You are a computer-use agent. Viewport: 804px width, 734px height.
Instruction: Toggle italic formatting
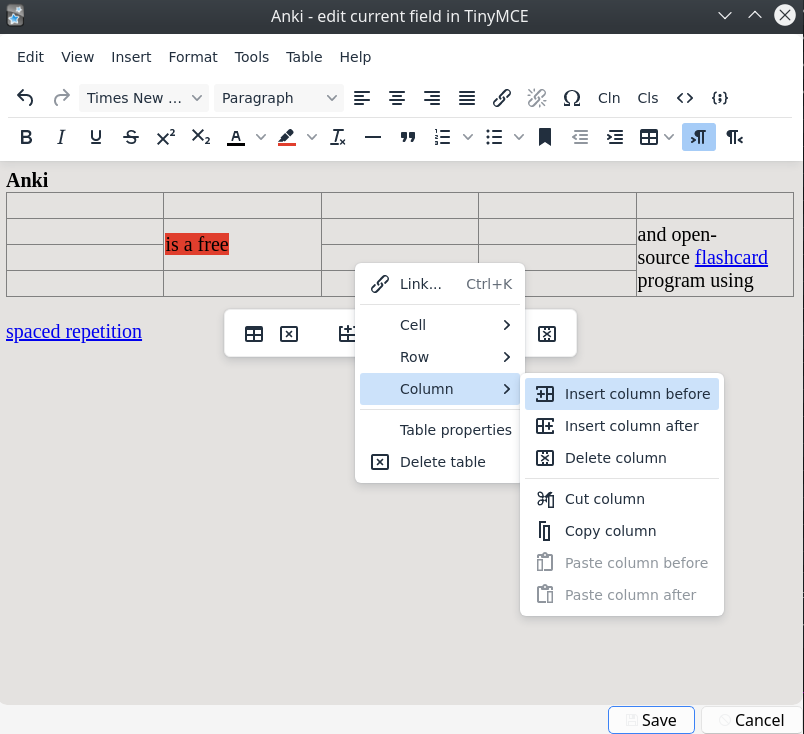click(x=61, y=137)
